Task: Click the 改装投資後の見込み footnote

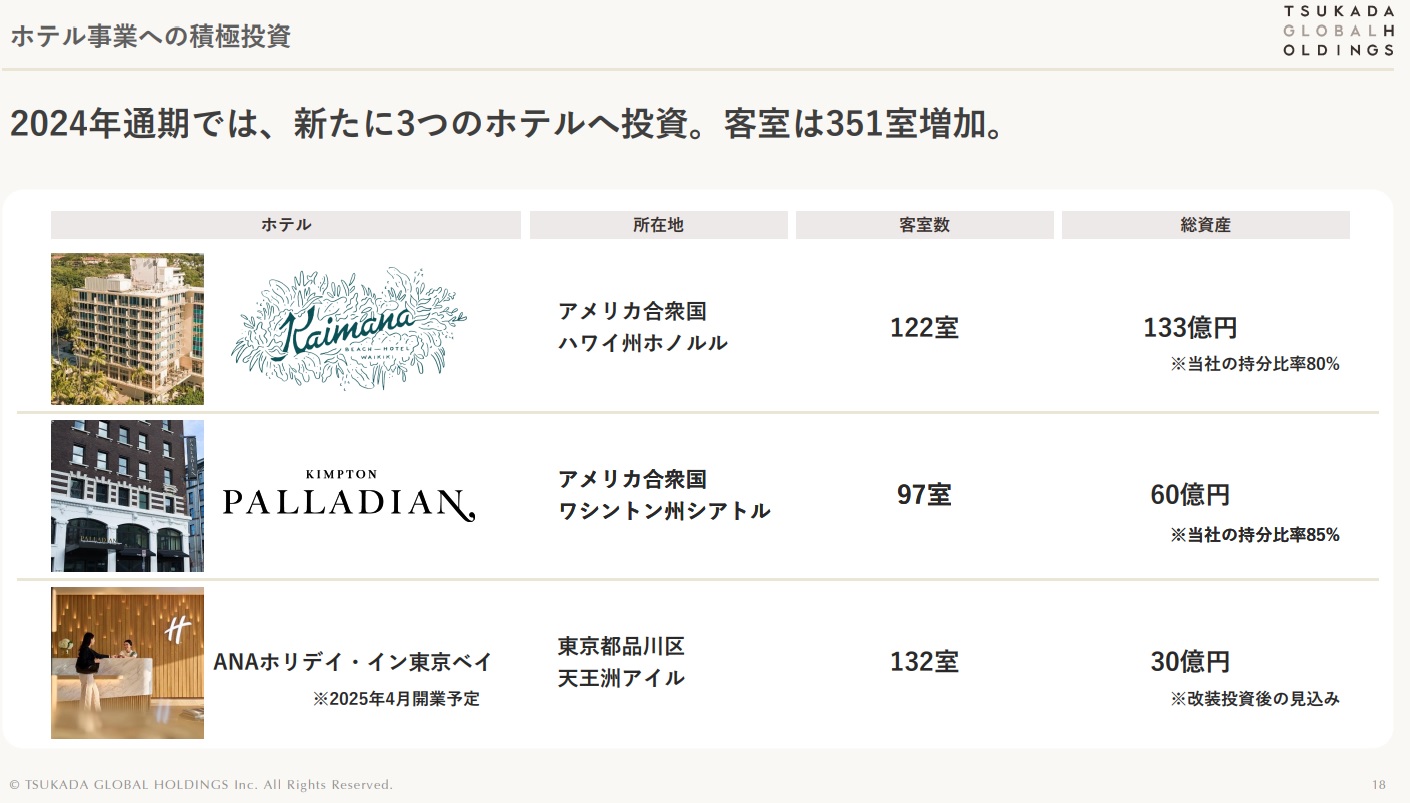Action: point(1255,699)
